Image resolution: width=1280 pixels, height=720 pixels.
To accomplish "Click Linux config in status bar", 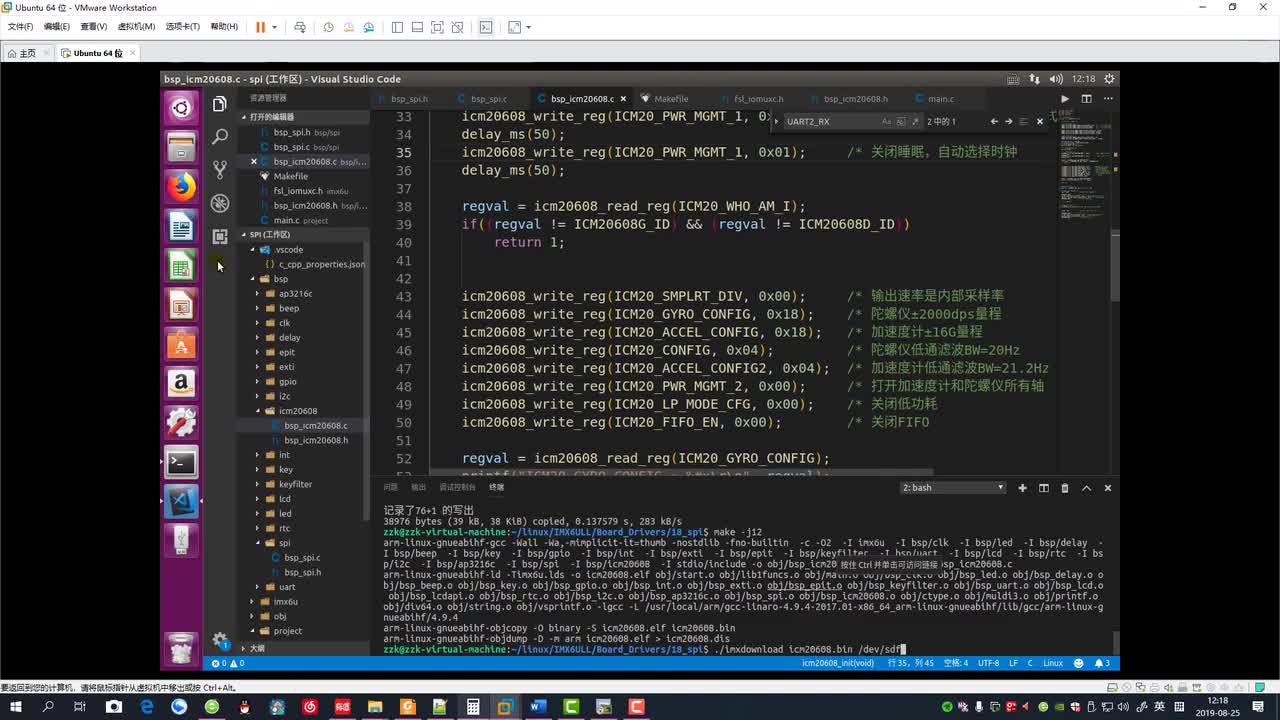I will pos(1053,663).
